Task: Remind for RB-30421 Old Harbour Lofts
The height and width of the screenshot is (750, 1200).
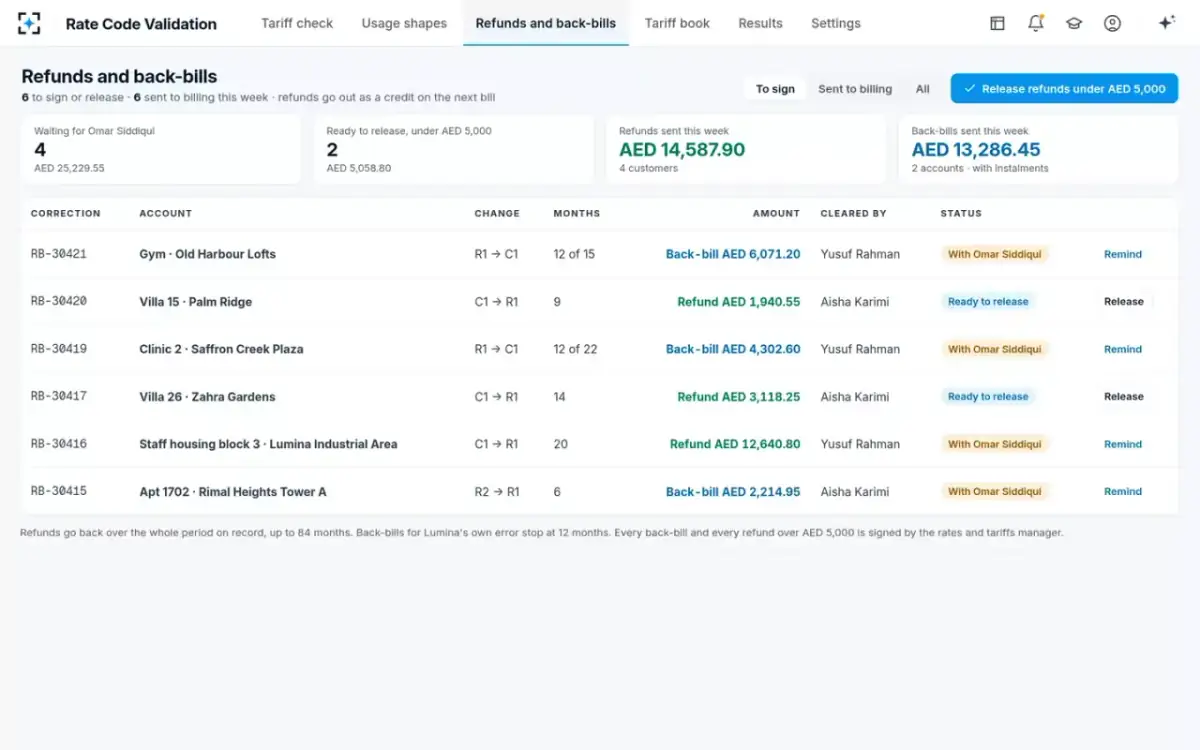Action: (1122, 254)
